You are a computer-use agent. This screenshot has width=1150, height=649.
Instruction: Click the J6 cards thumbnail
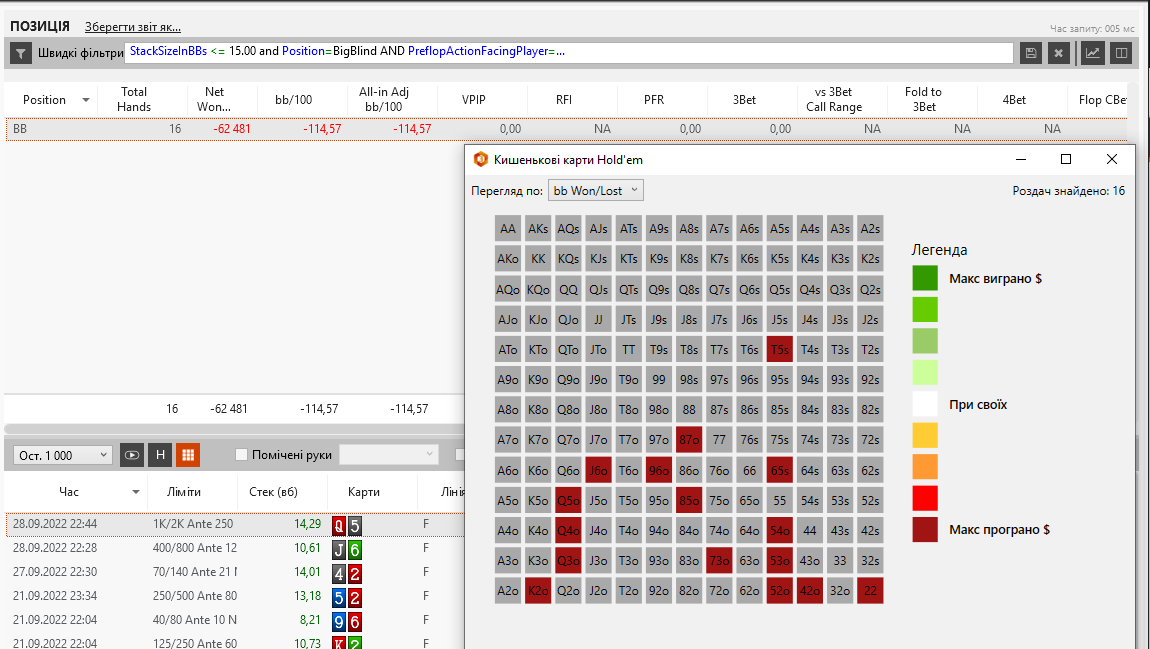click(x=346, y=549)
